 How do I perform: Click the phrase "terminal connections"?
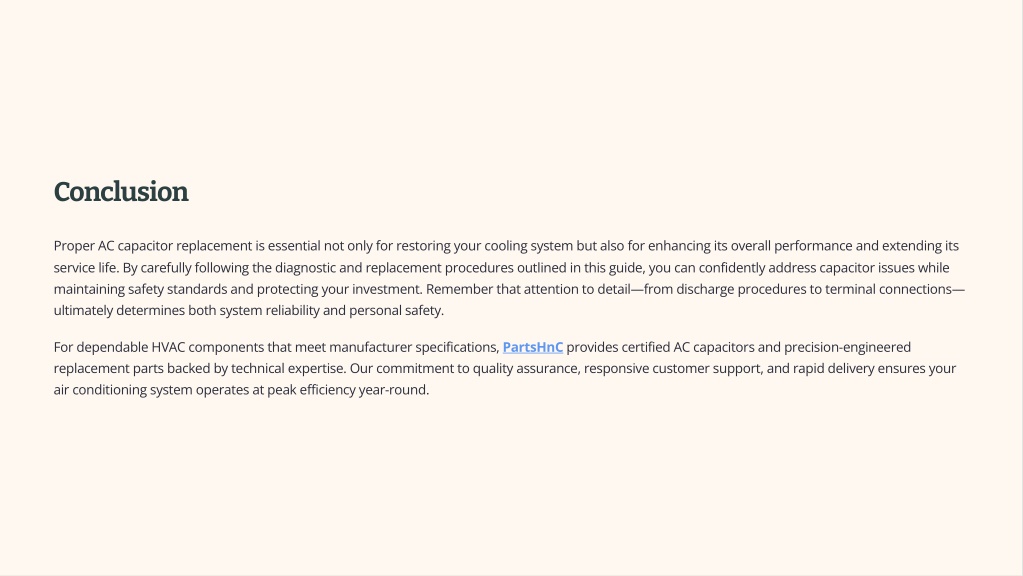(888, 289)
